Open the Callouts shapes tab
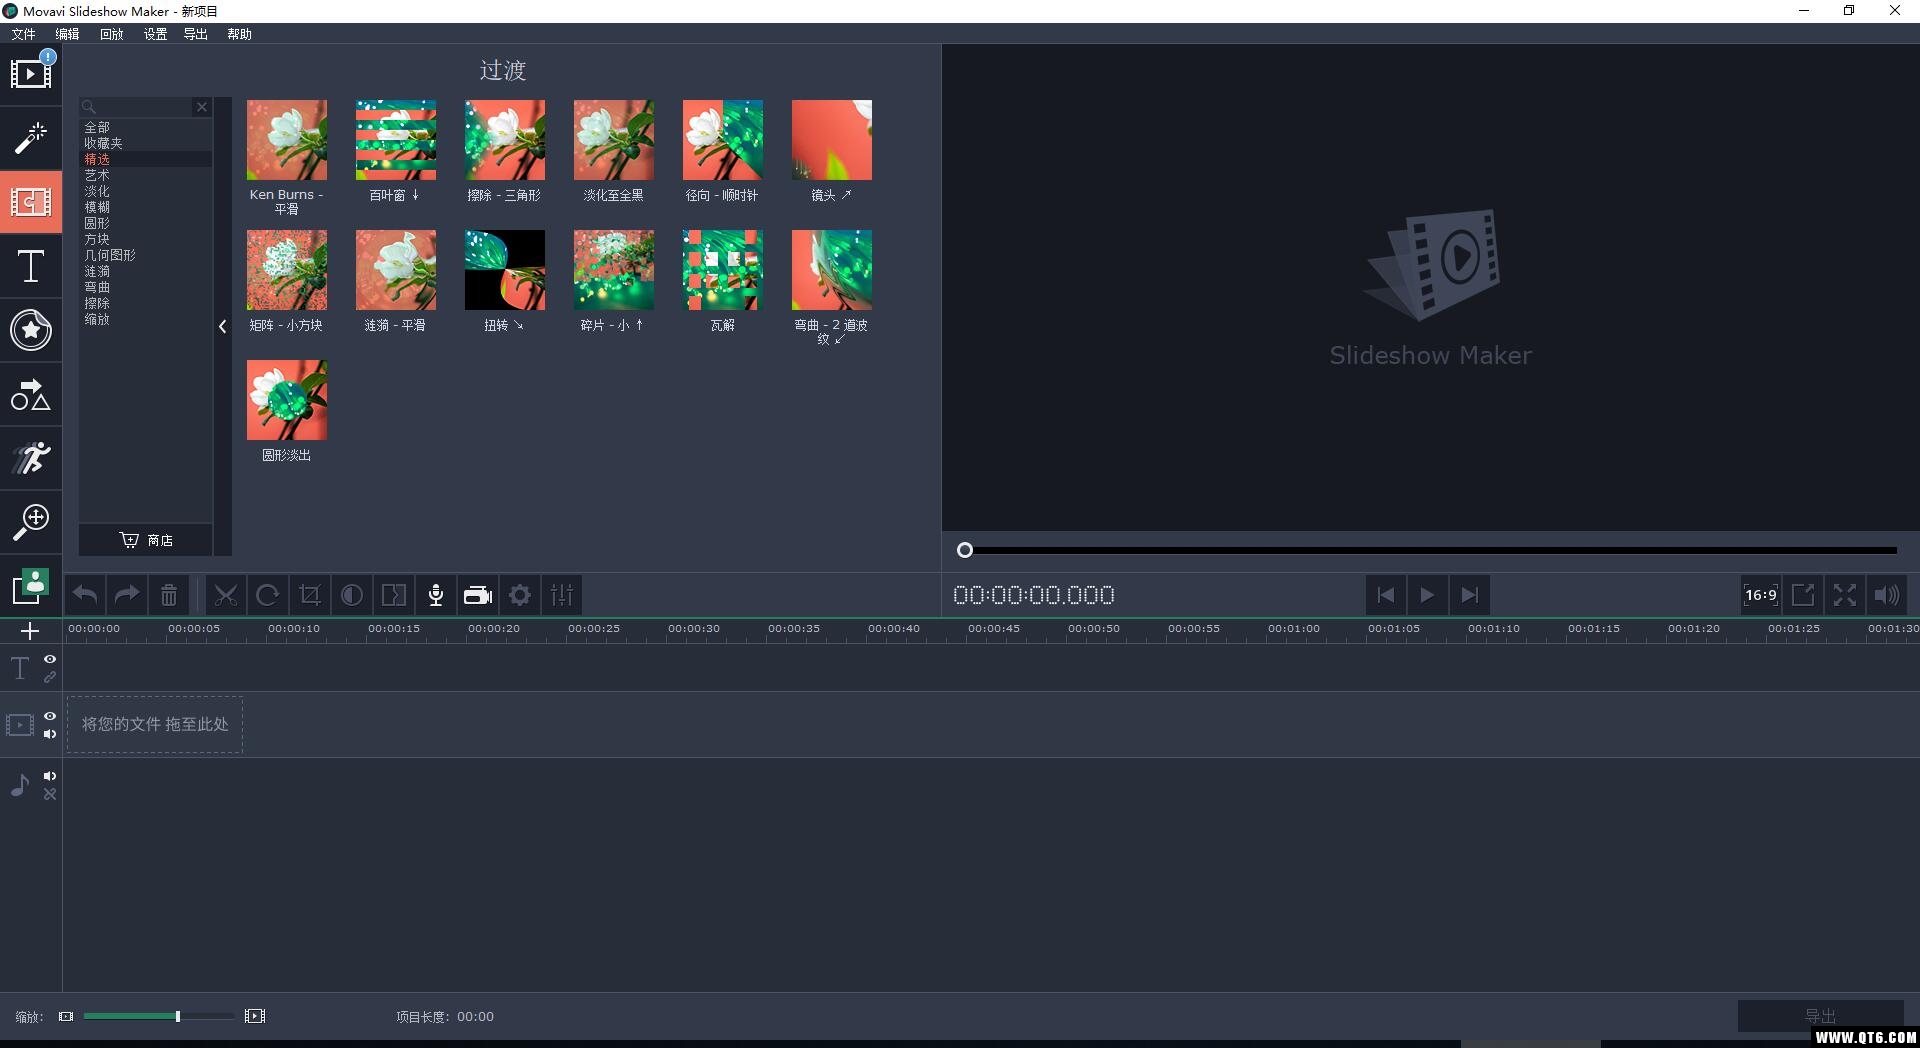1920x1048 pixels. point(31,395)
